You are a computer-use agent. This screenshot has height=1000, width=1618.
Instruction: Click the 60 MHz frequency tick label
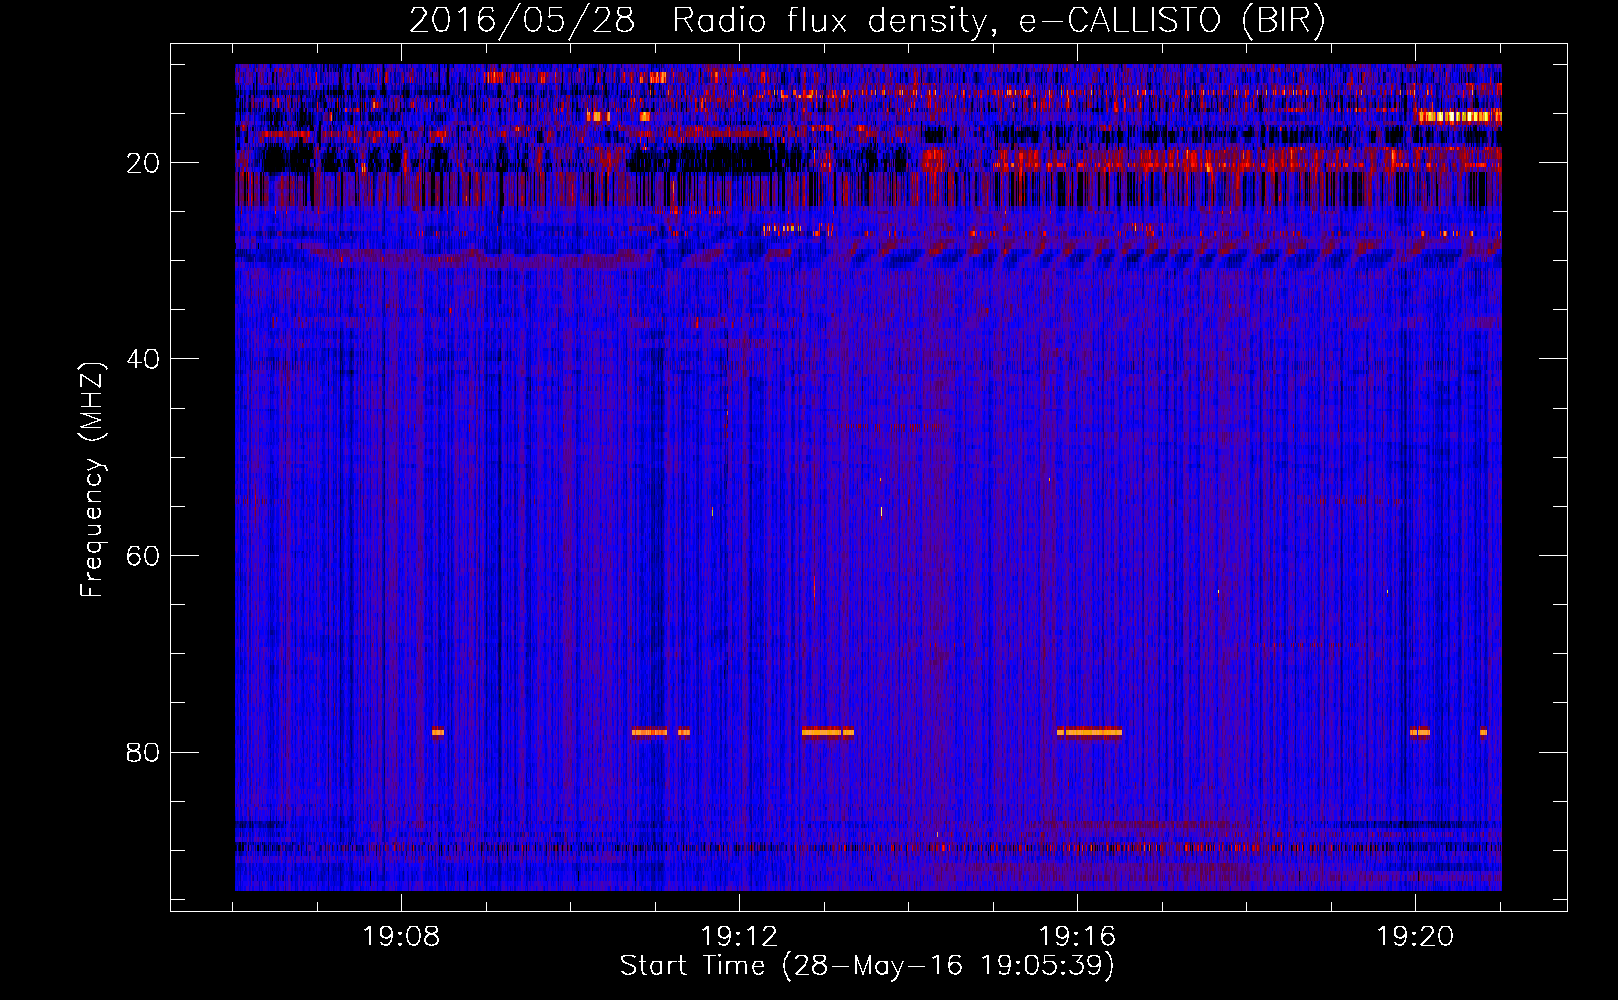point(143,556)
